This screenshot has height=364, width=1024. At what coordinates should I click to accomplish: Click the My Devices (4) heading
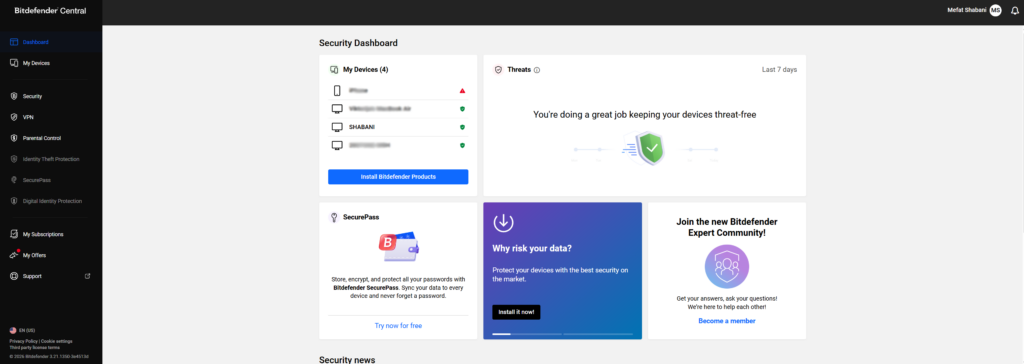click(366, 69)
